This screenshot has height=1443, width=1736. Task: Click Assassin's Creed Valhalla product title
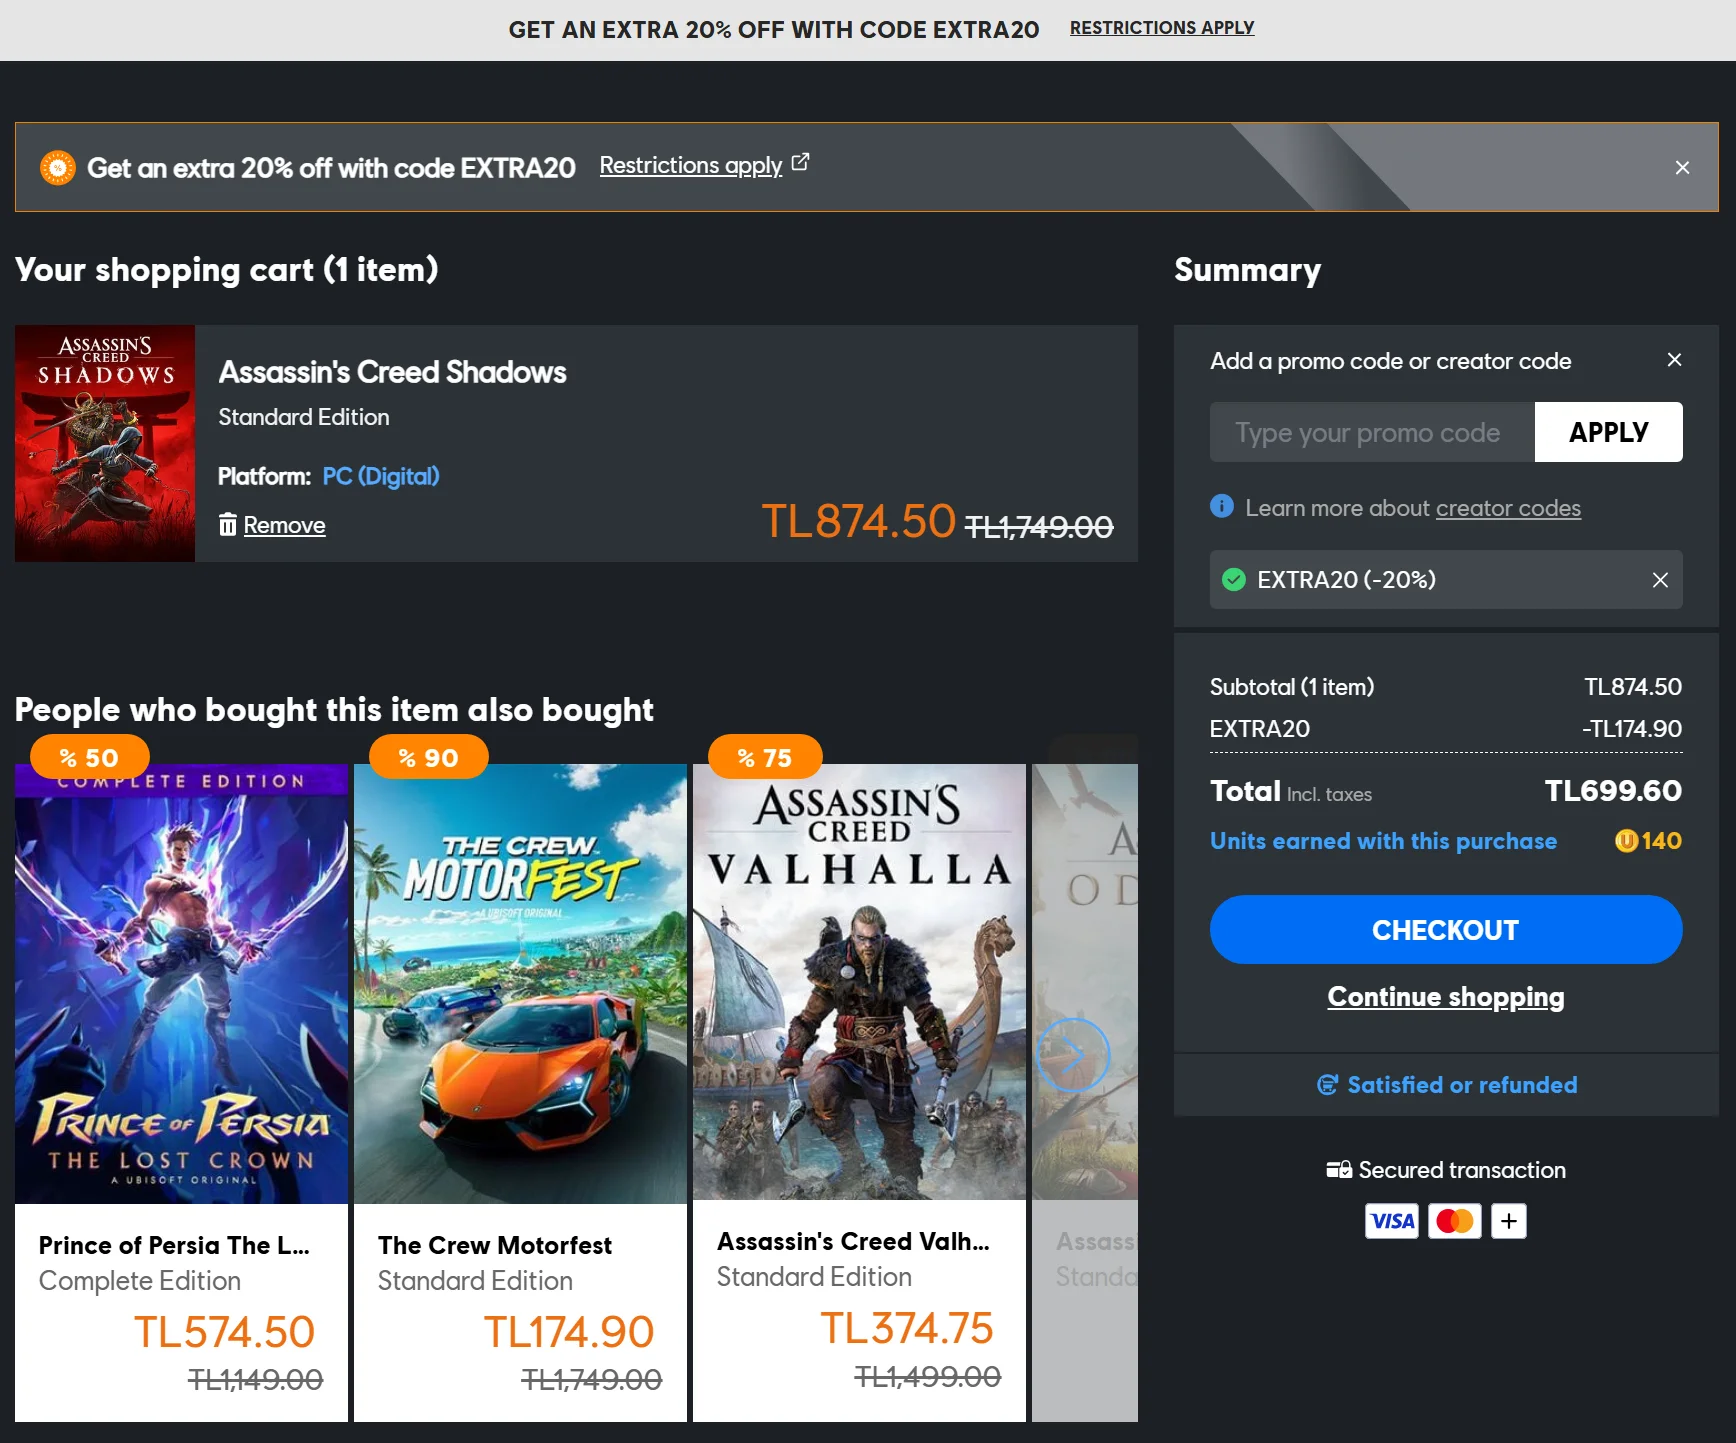click(853, 1241)
